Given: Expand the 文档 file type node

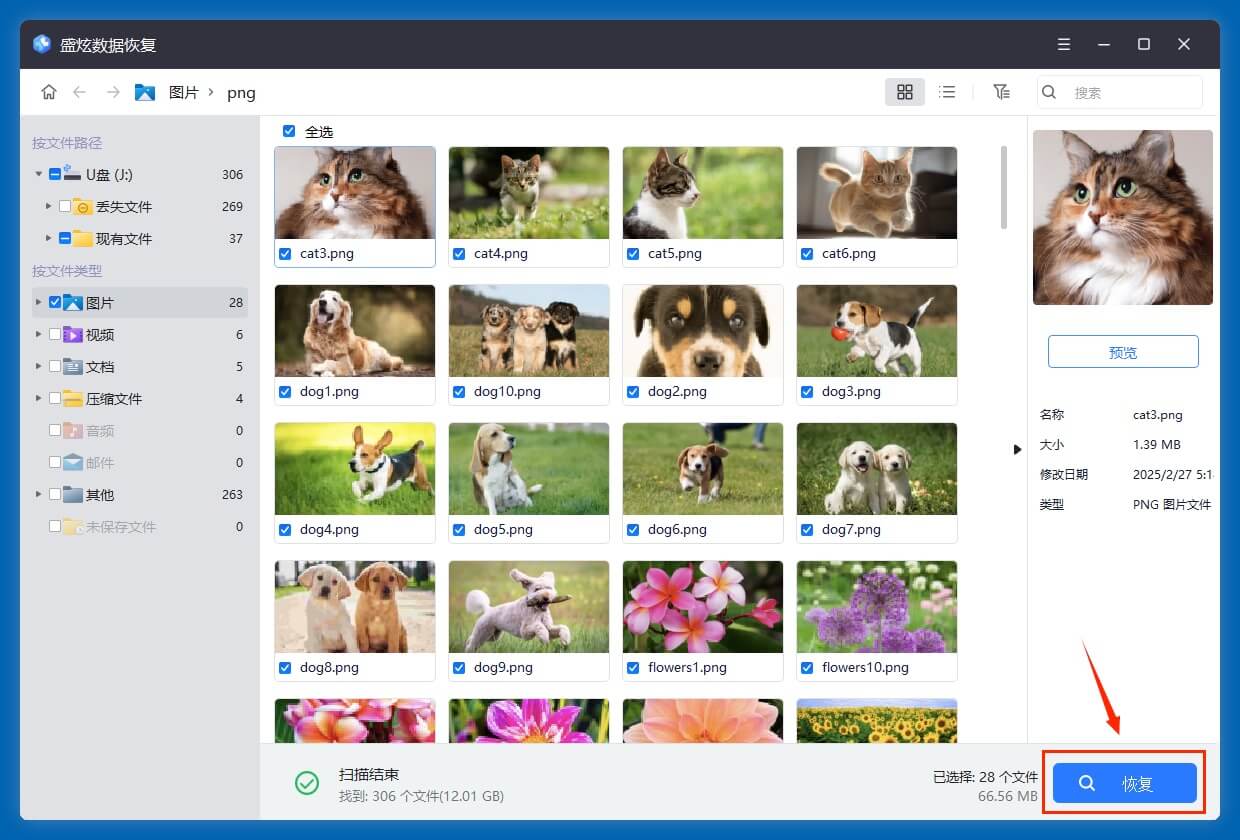Looking at the screenshot, I should (39, 367).
